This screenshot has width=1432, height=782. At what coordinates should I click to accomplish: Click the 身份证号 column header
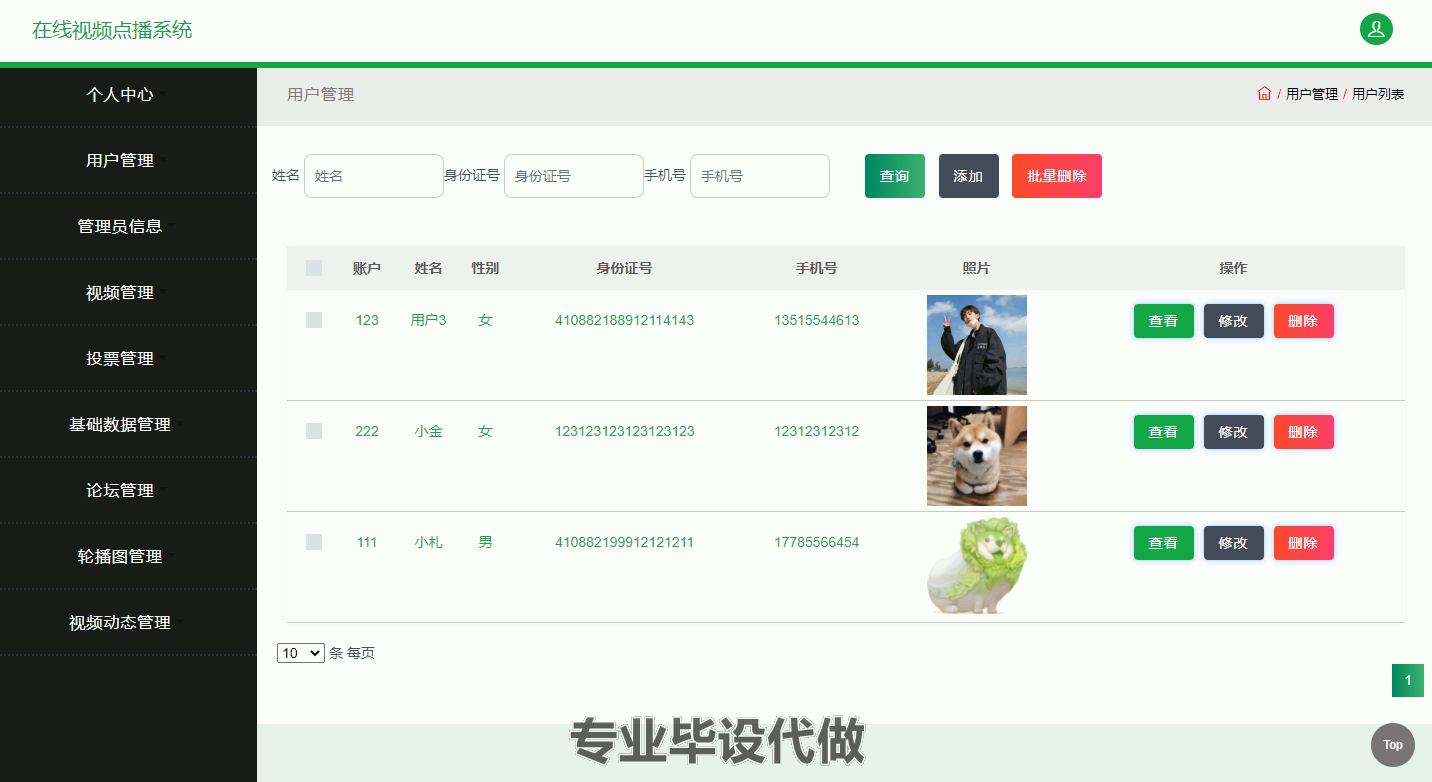pyautogui.click(x=625, y=268)
